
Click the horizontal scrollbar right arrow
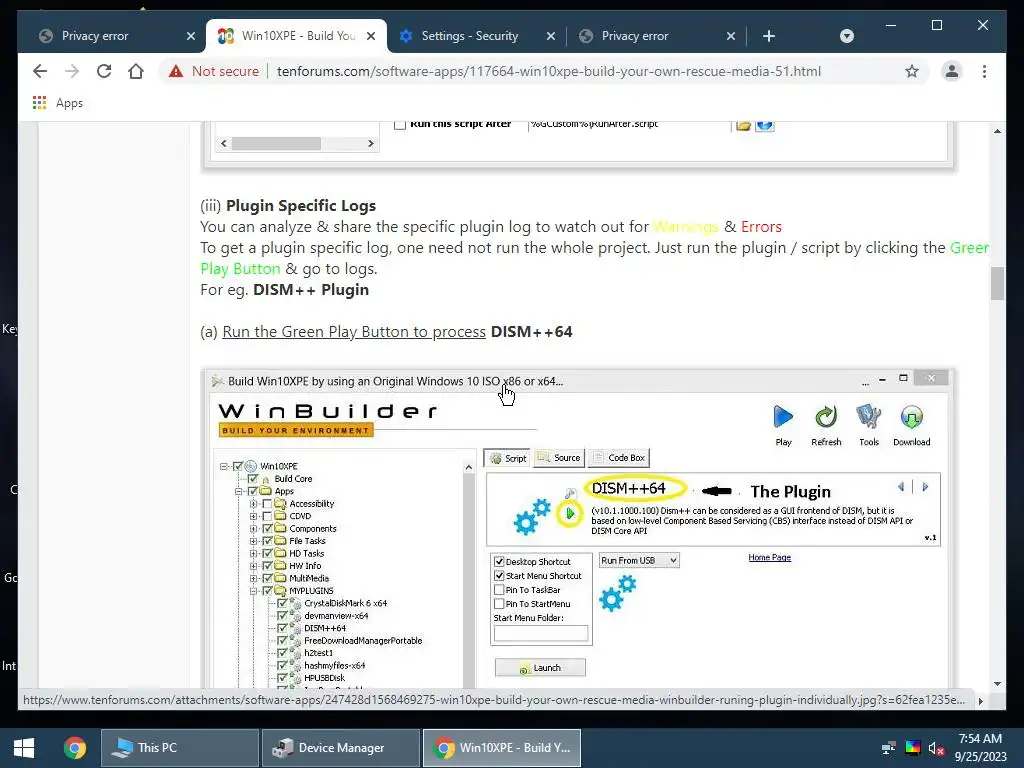(370, 143)
